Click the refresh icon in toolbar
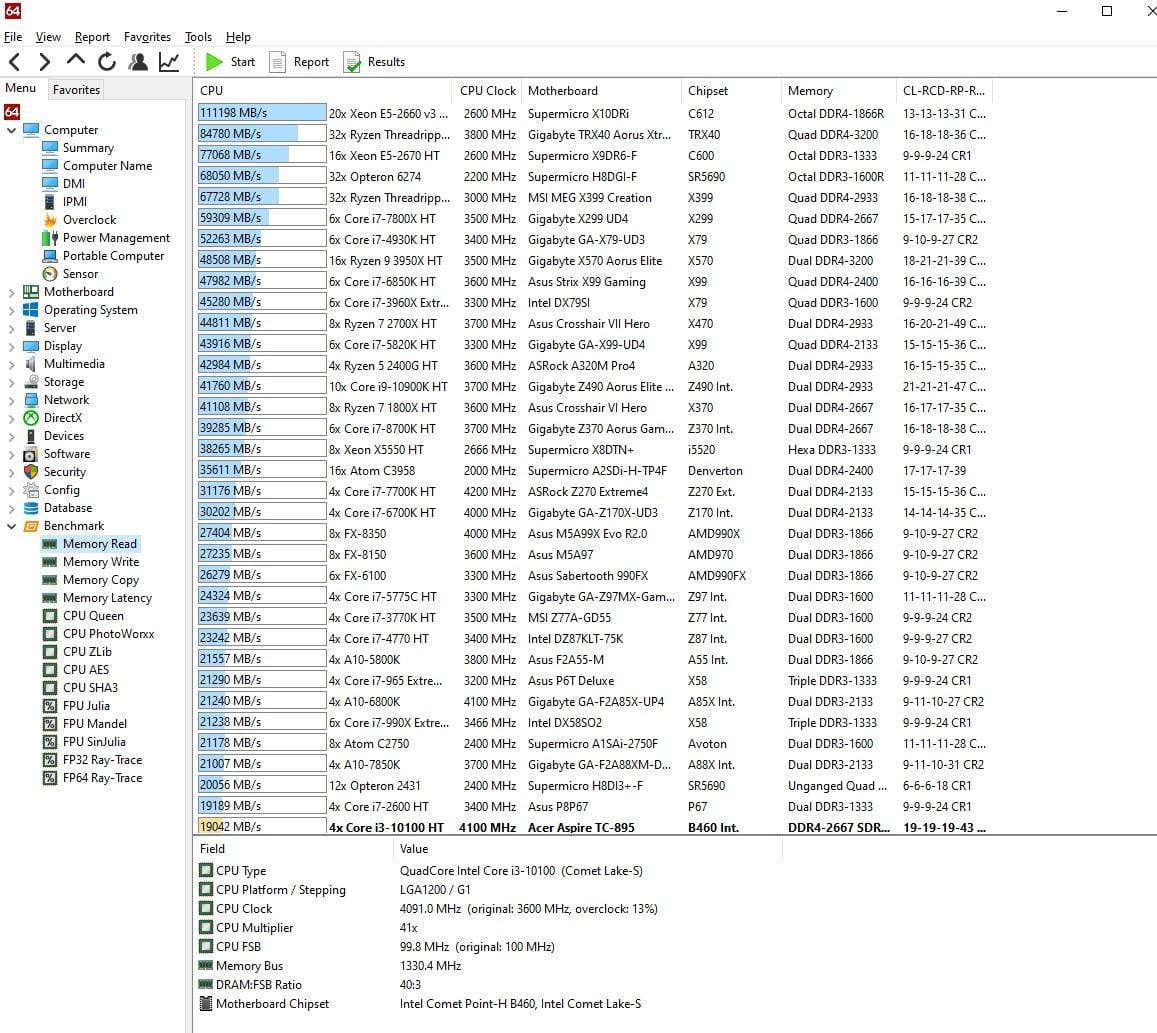Viewport: 1157px width, 1033px height. point(107,62)
